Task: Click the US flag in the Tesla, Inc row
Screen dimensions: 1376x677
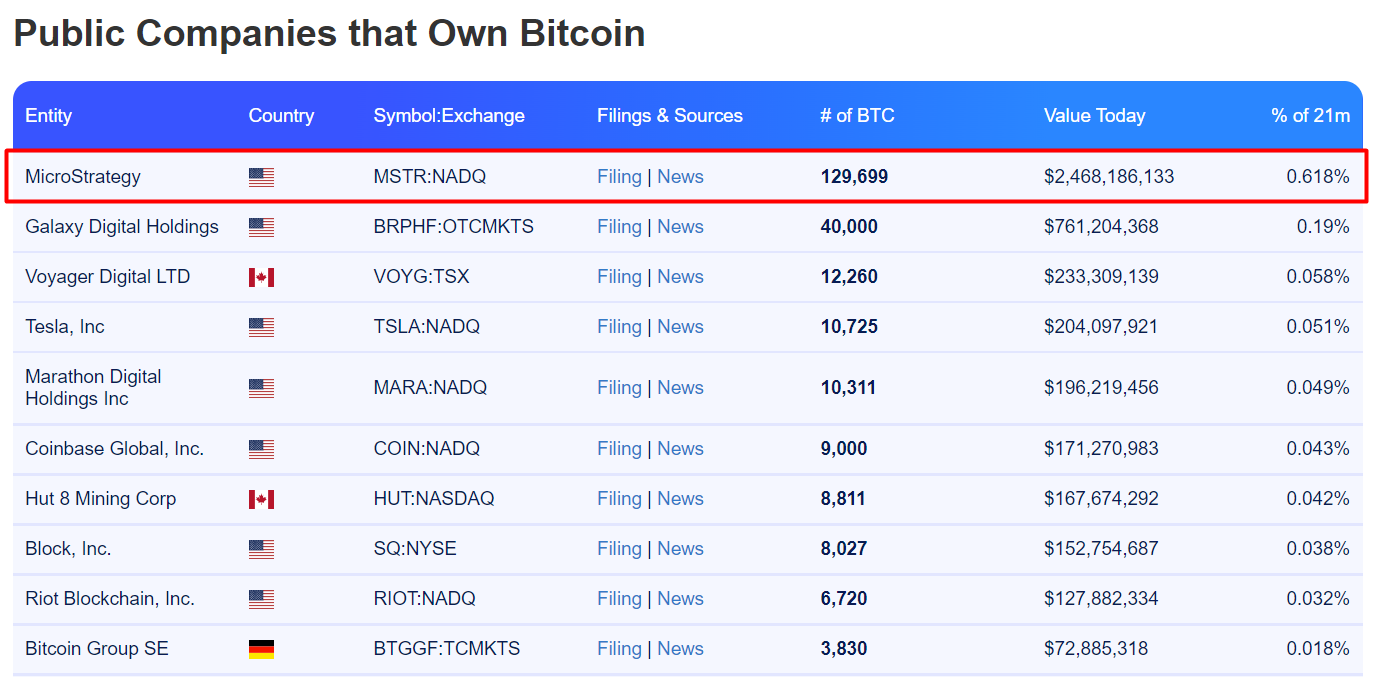Action: tap(261, 328)
